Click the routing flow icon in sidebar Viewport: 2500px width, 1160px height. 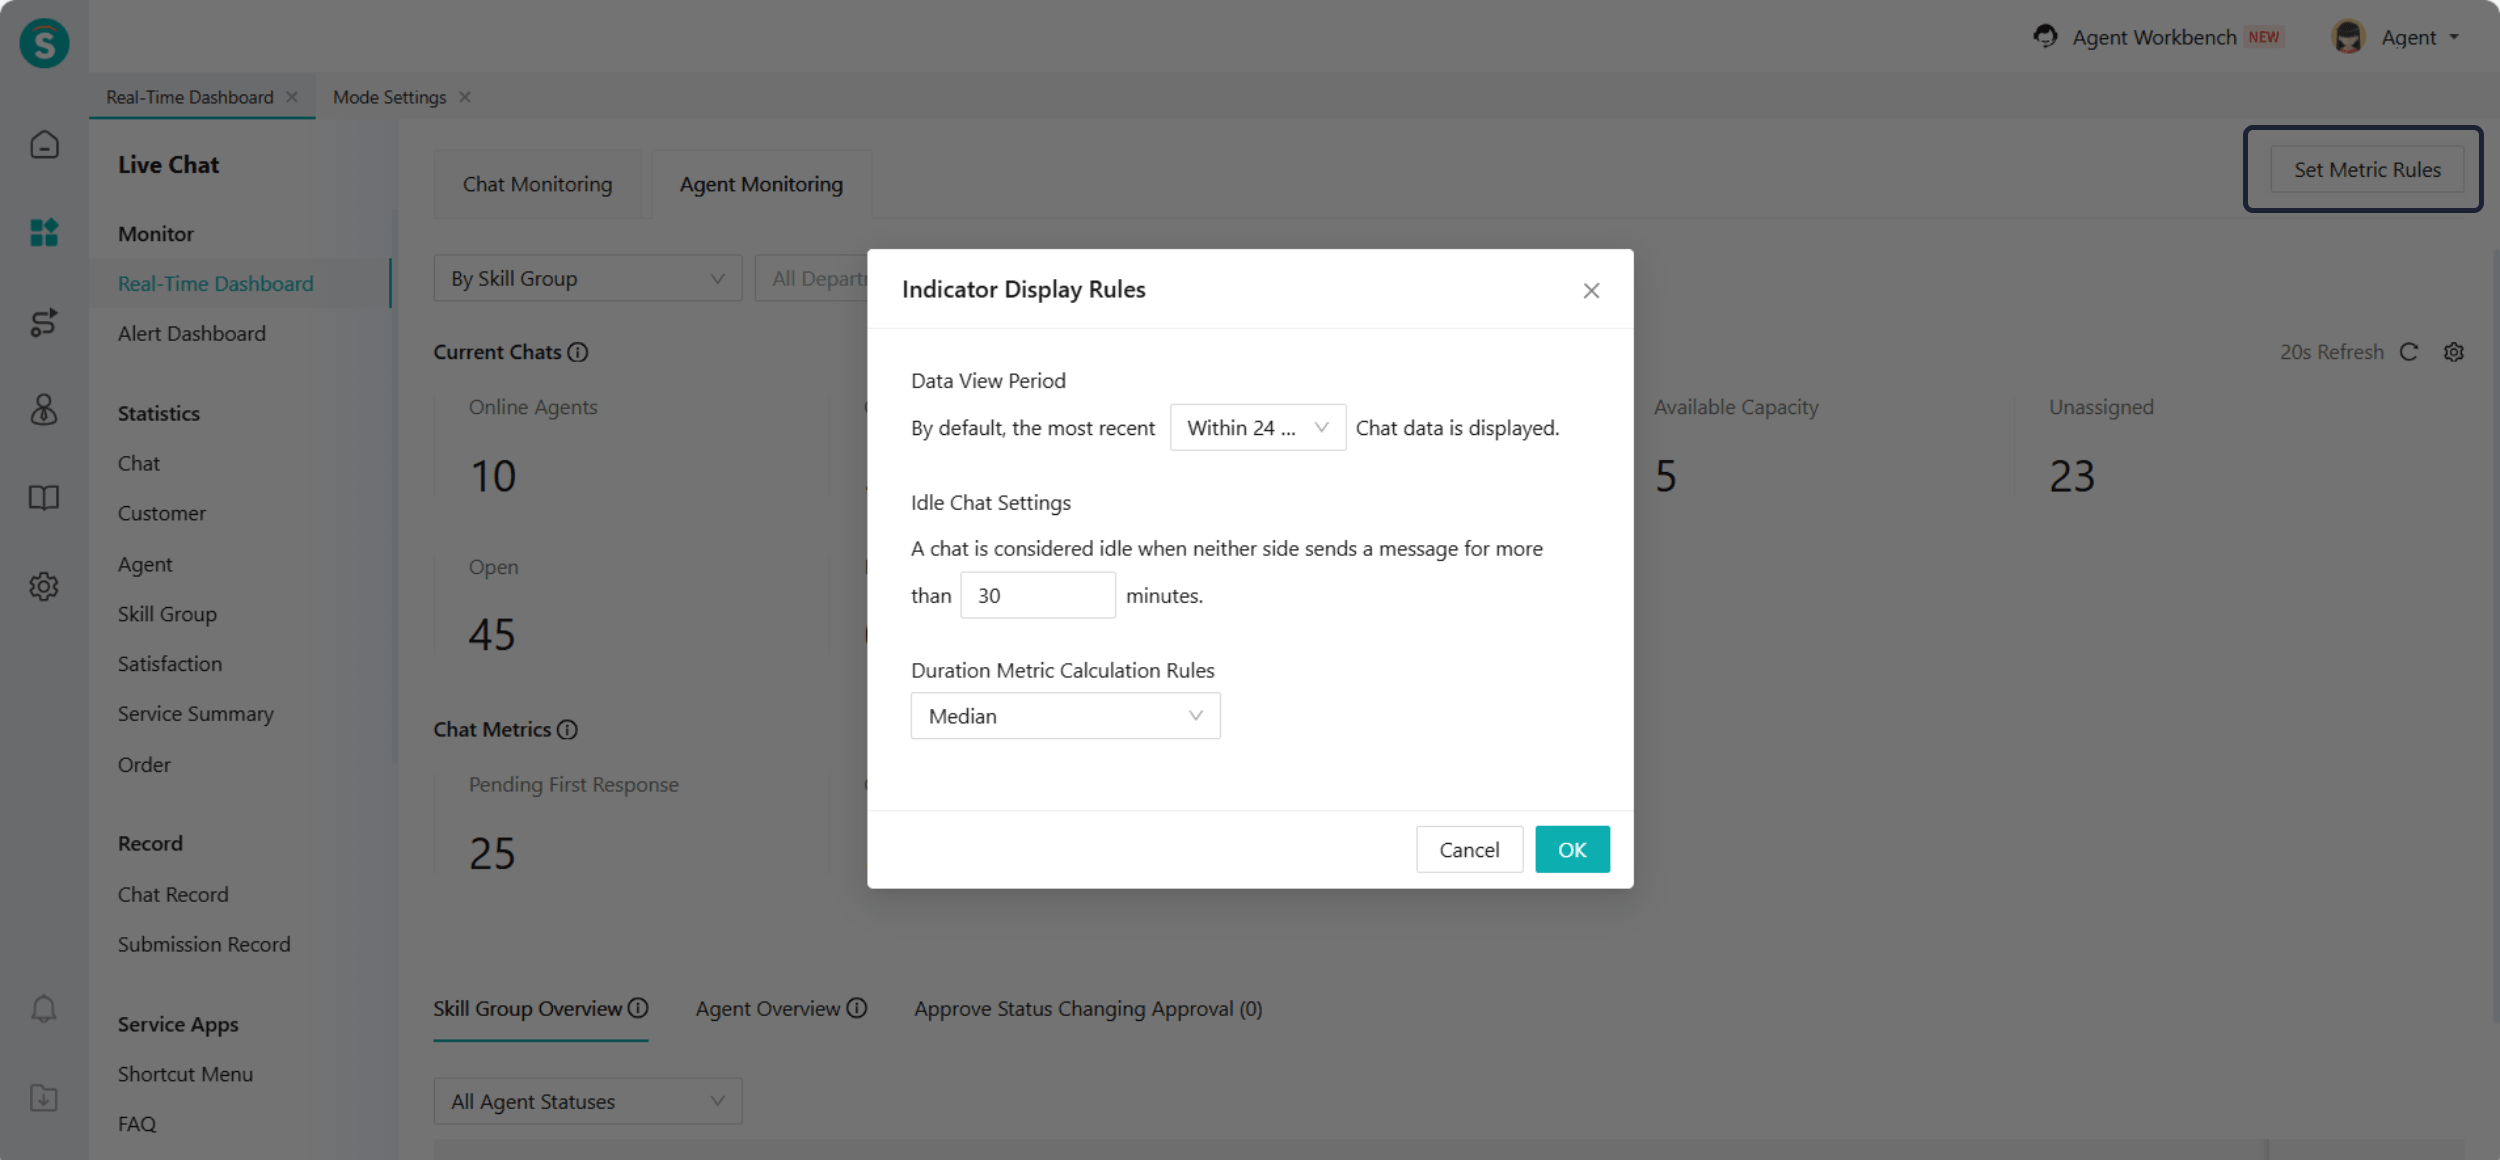point(44,322)
